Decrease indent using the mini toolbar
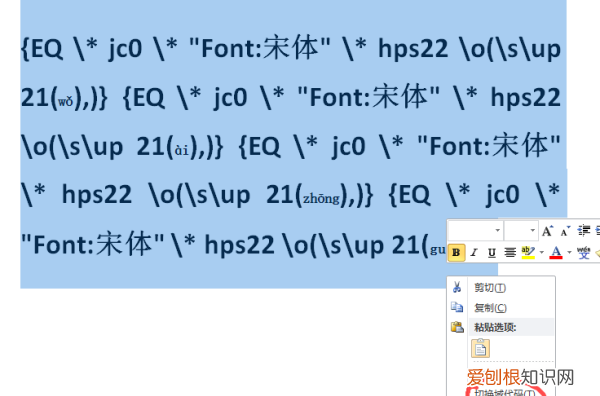Image resolution: width=600 pixels, height=396 pixels. 584,231
